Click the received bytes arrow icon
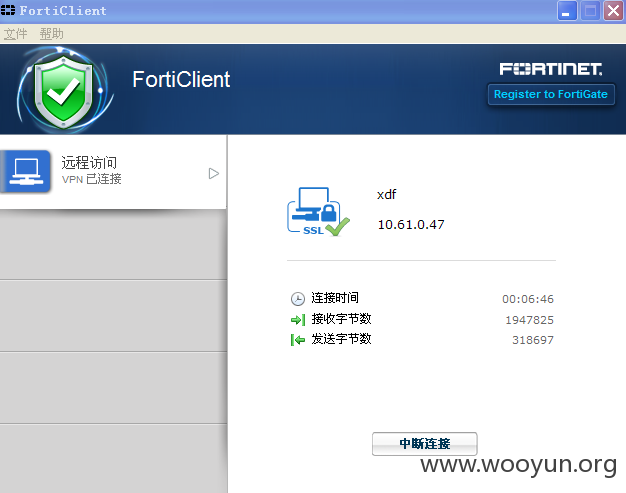The height and width of the screenshot is (493, 626). (x=297, y=319)
